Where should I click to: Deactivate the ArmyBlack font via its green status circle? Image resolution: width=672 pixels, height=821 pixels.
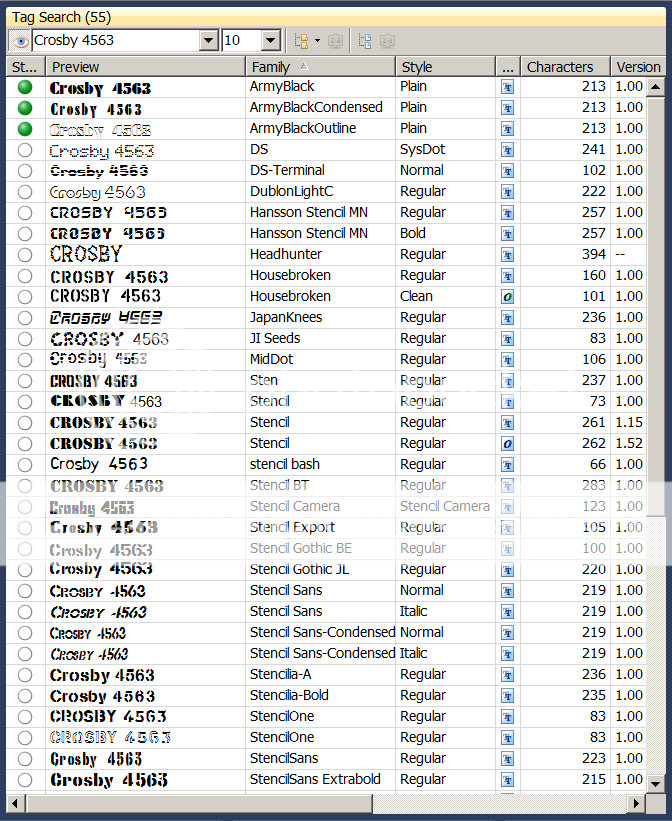(25, 87)
